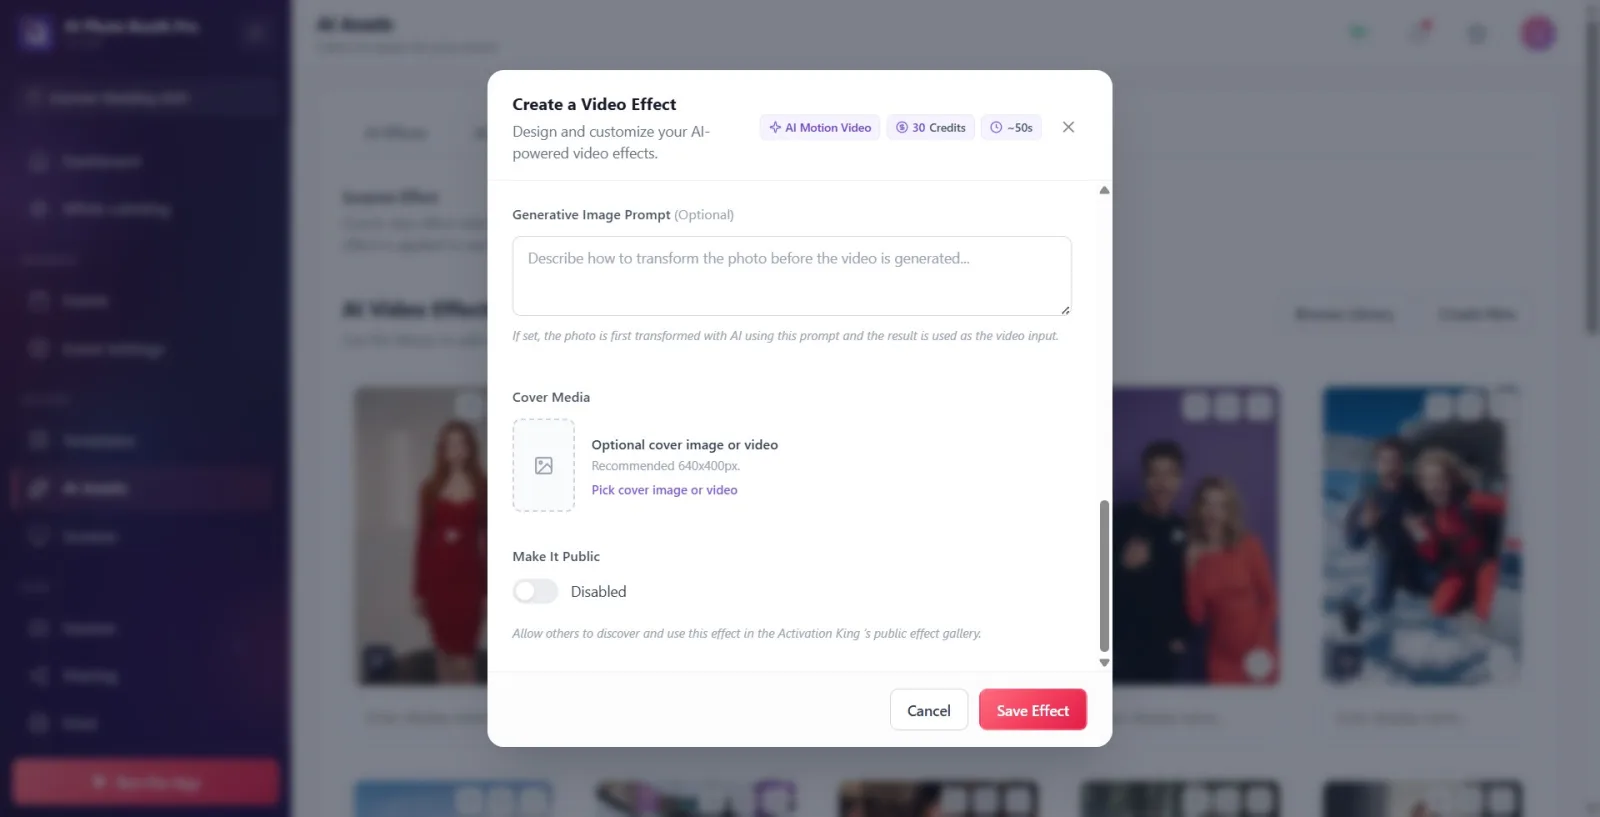The image size is (1600, 817).
Task: Open the purple user avatar menu
Action: 1538,33
